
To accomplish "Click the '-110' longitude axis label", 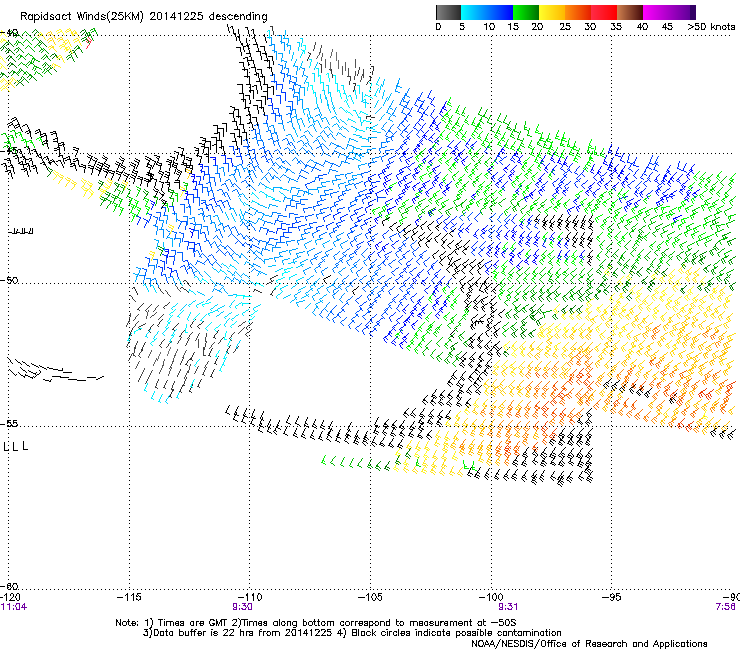I will 250,597.
